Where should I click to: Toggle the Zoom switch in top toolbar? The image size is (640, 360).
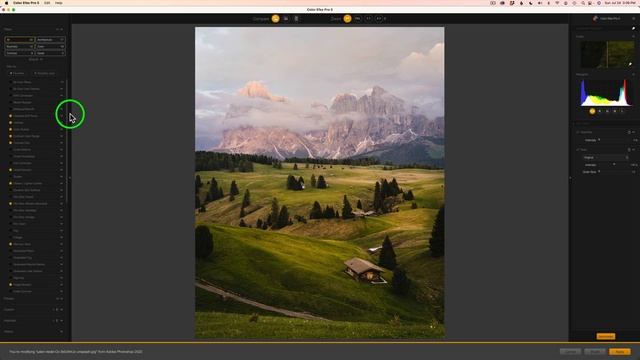347,18
